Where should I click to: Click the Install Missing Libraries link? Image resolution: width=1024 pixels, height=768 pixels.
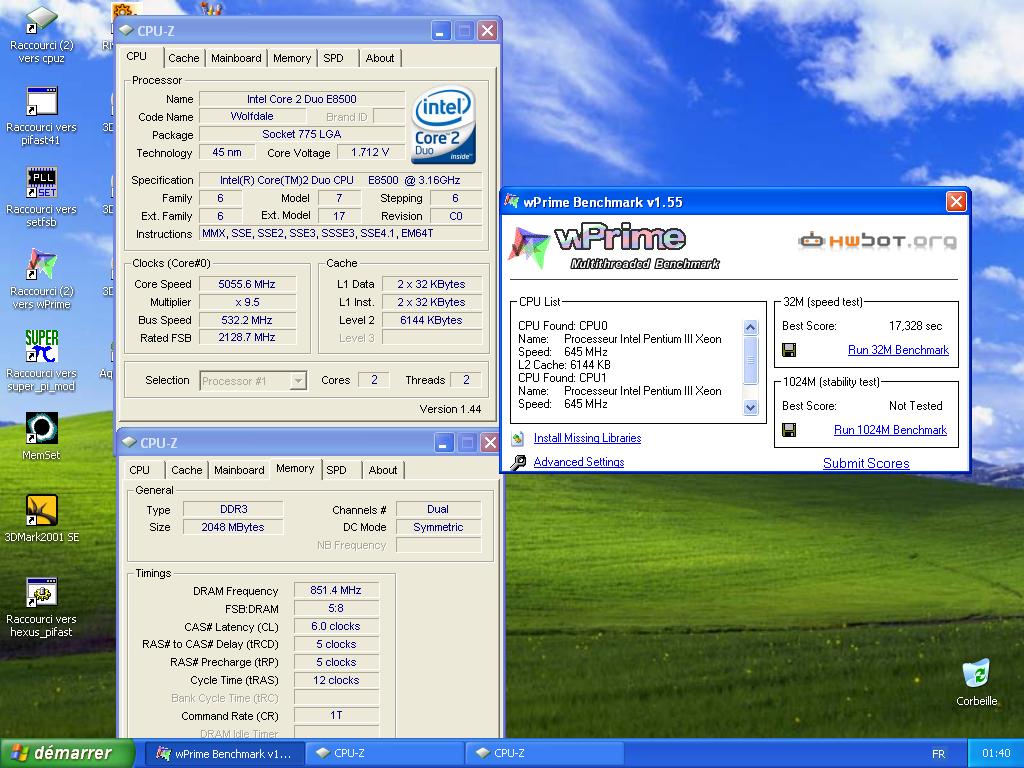587,438
